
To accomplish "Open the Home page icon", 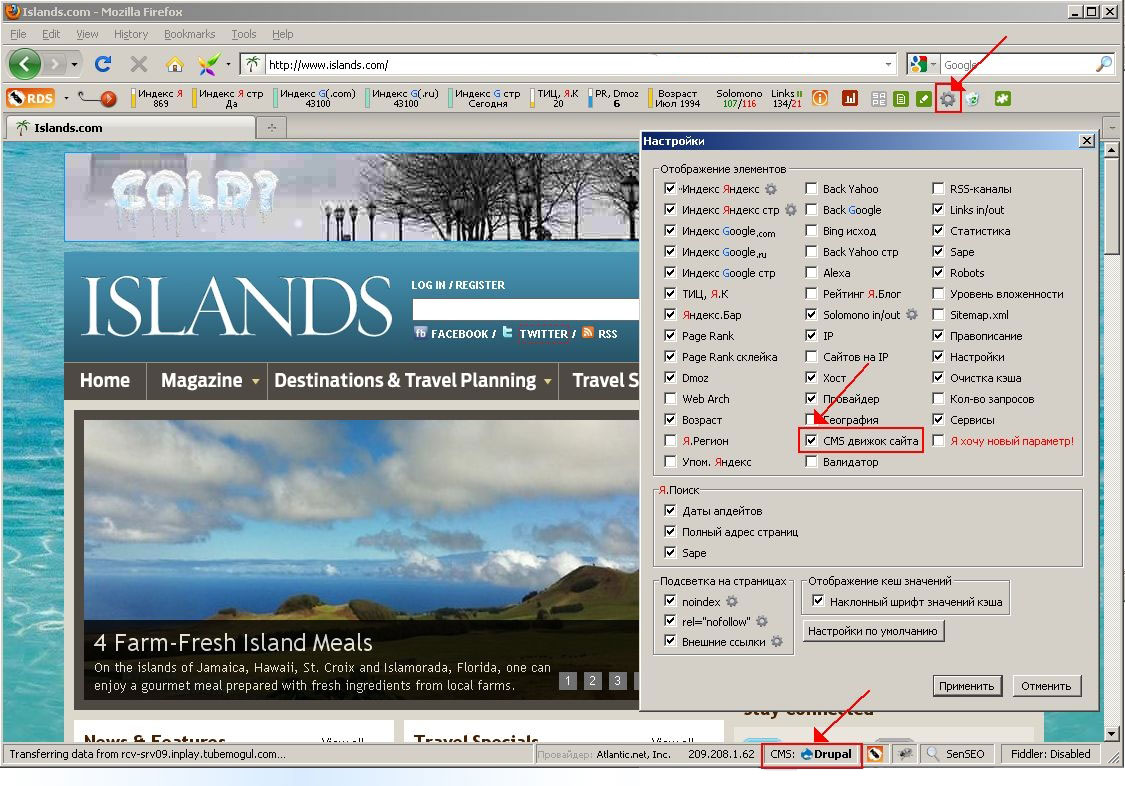I will tap(174, 65).
